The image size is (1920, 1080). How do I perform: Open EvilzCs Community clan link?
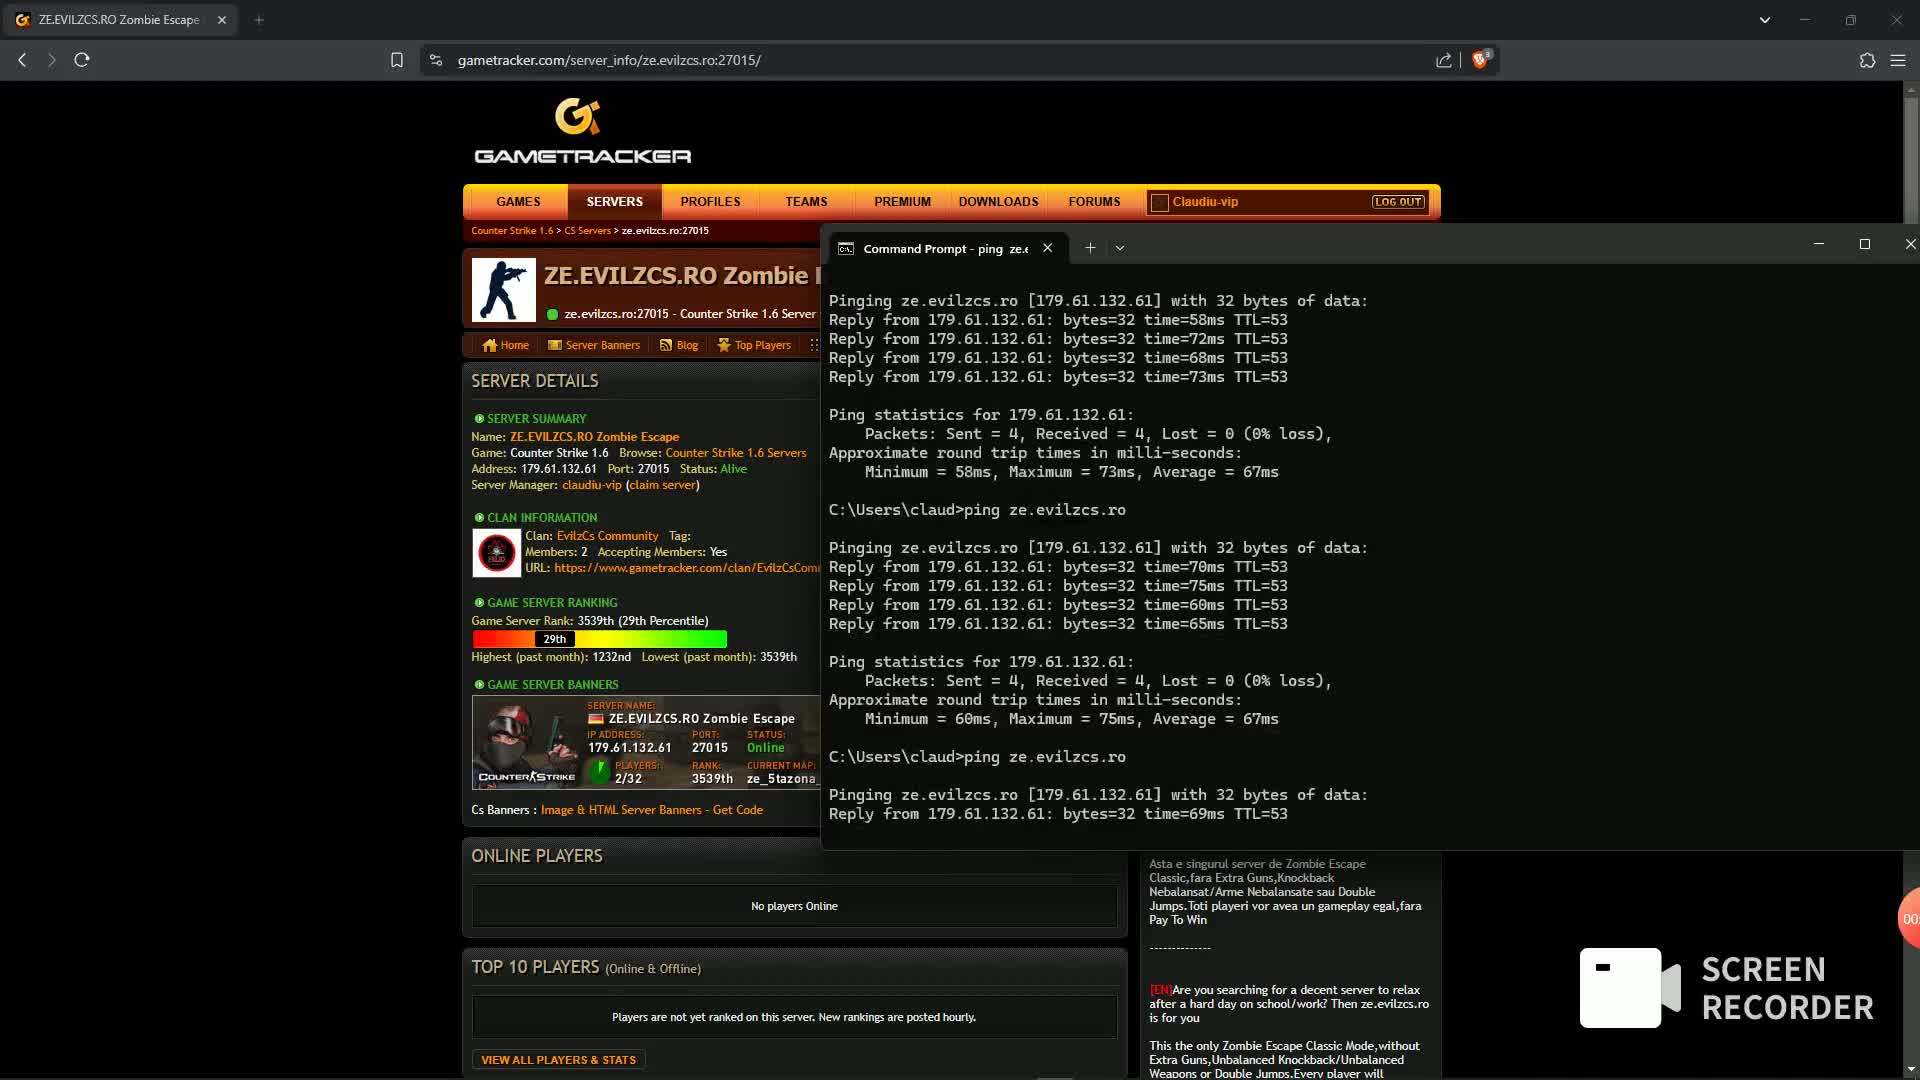point(607,536)
